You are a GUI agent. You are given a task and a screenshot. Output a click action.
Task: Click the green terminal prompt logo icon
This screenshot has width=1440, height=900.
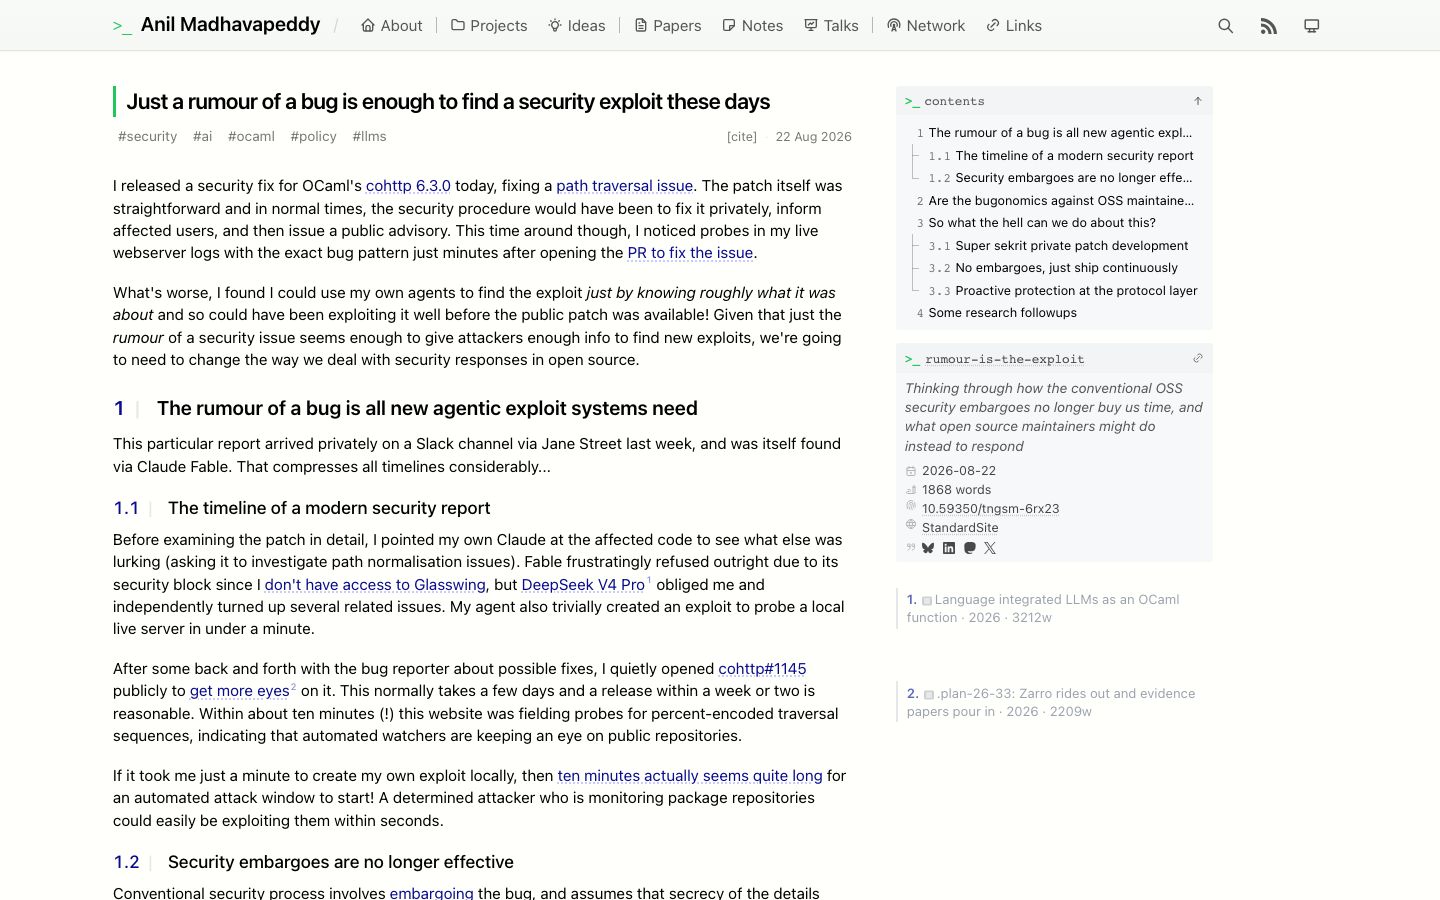coord(122,27)
